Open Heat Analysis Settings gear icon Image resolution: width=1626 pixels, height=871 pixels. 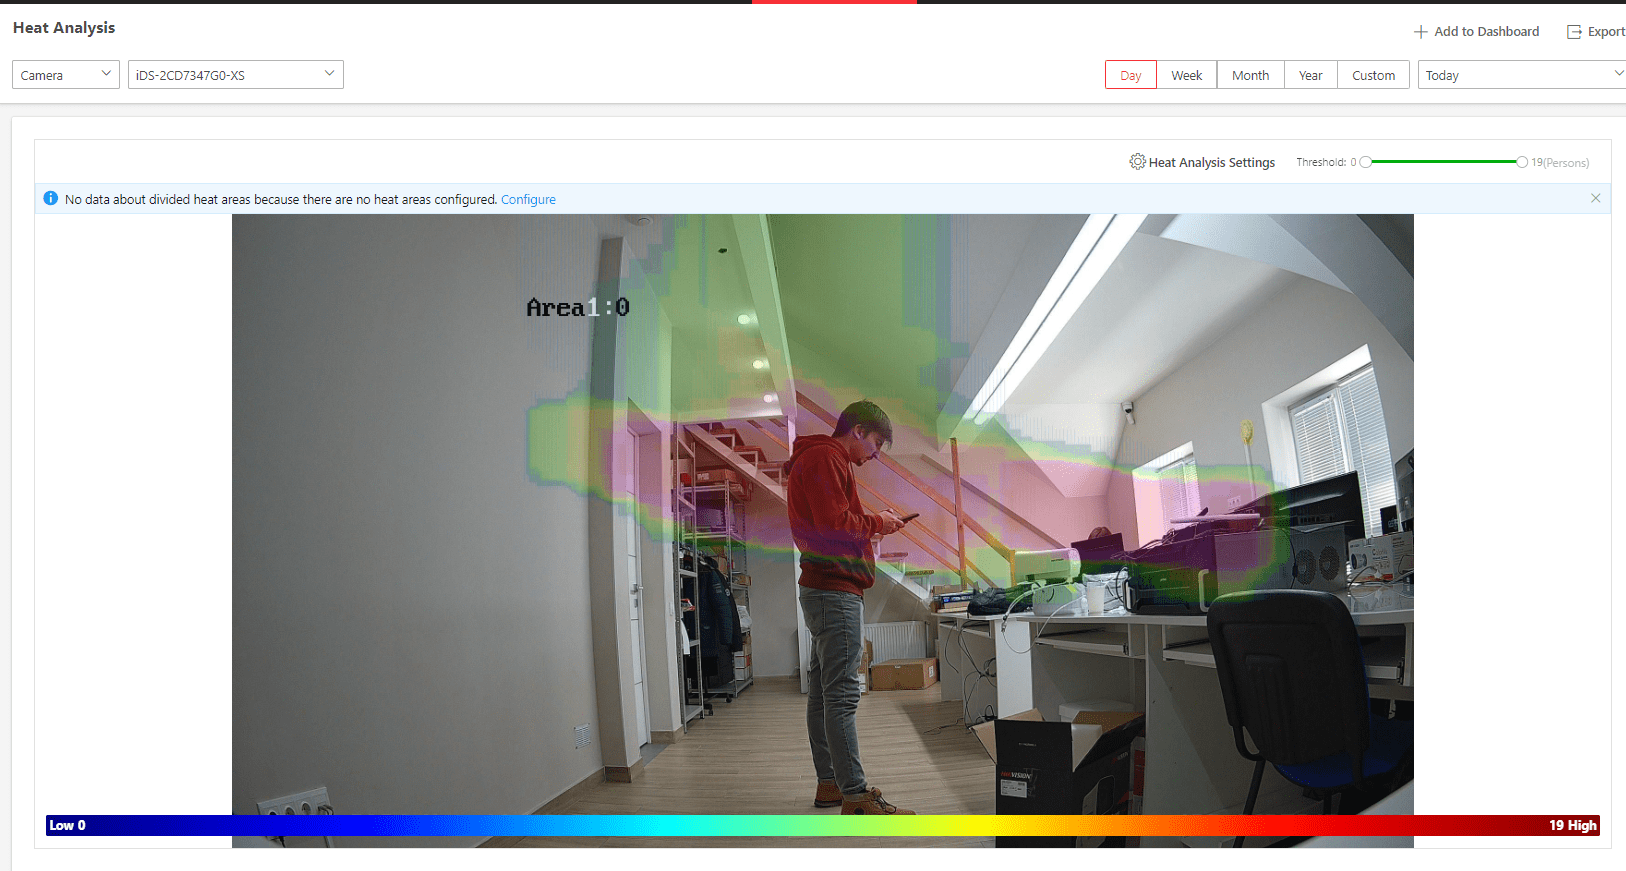(1137, 162)
